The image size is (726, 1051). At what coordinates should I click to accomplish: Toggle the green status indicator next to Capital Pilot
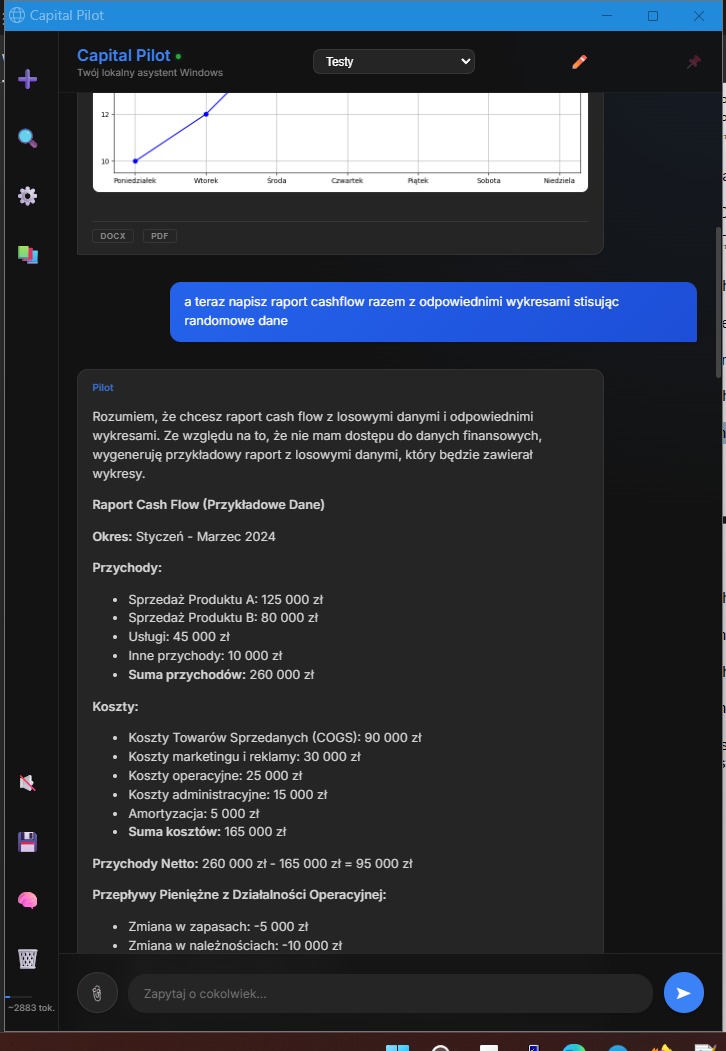(178, 55)
